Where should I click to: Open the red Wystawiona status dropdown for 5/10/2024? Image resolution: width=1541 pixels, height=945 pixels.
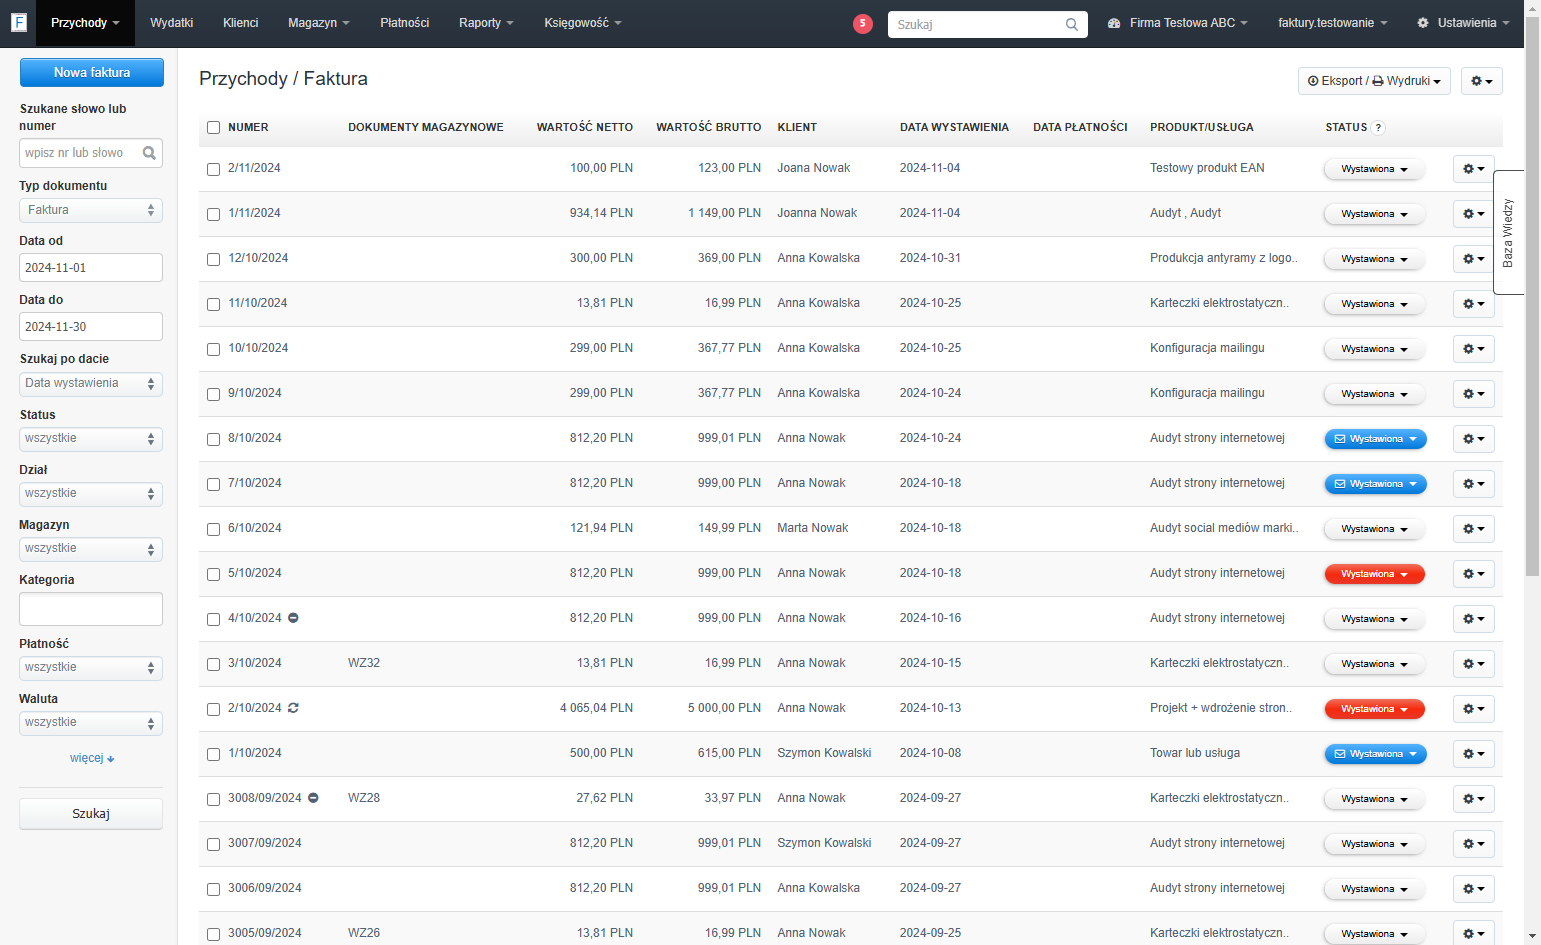click(1375, 574)
